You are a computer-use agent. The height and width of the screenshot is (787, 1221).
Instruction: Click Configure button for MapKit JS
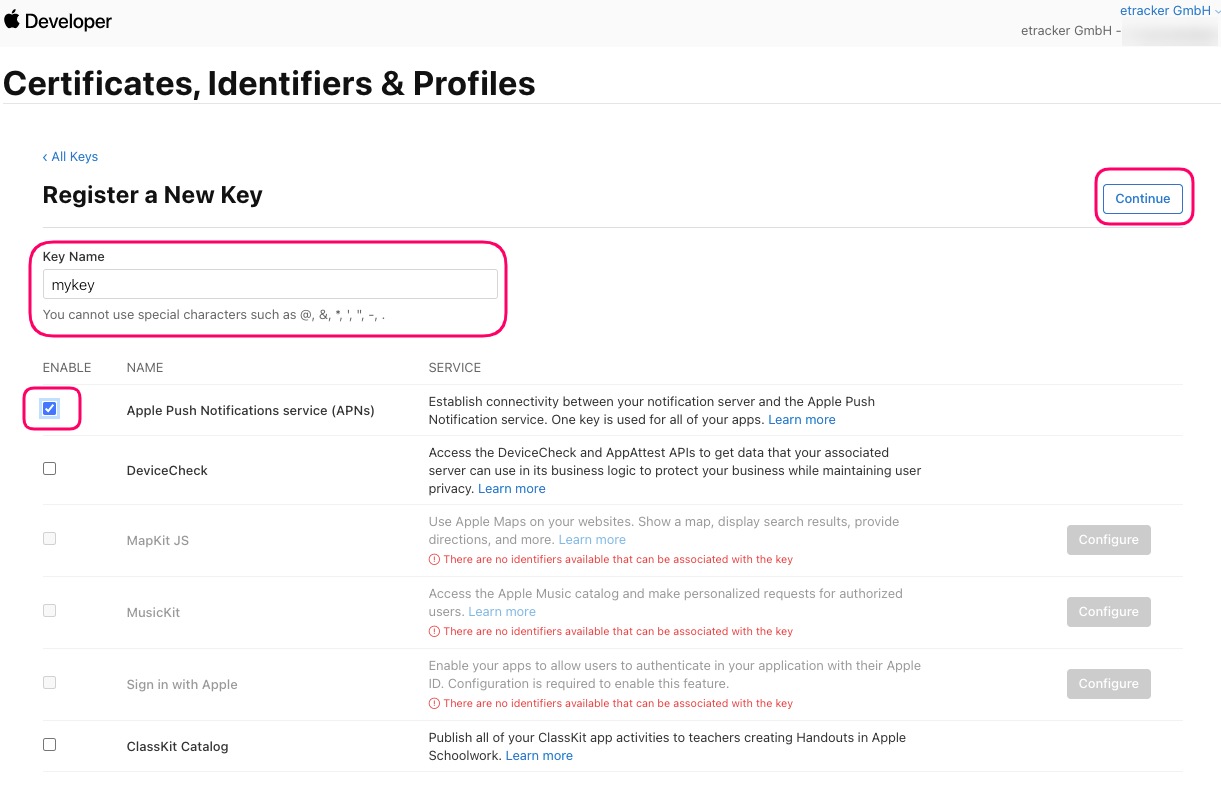click(x=1109, y=540)
